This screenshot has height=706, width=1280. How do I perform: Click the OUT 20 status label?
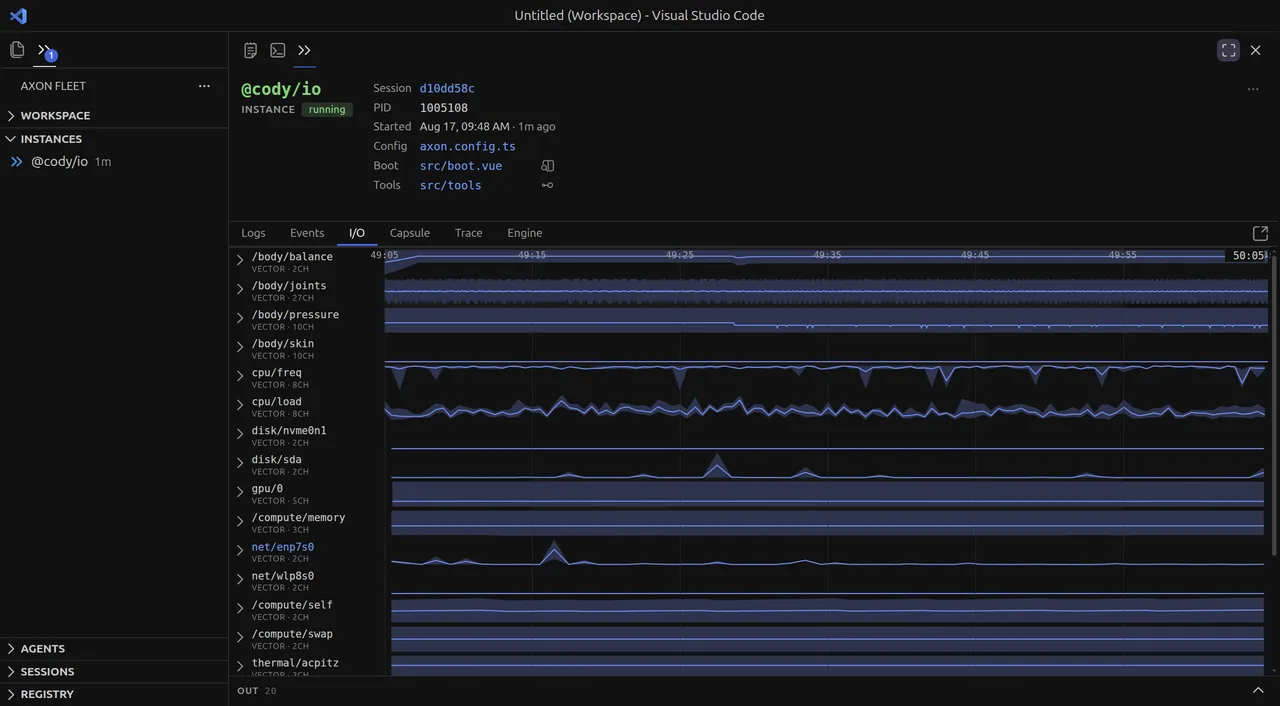(257, 691)
